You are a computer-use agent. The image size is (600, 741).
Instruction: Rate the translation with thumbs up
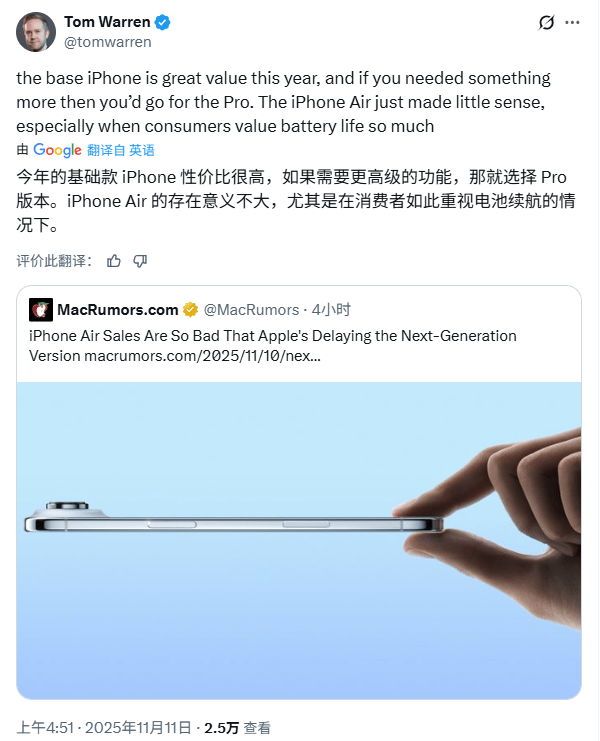[x=113, y=261]
